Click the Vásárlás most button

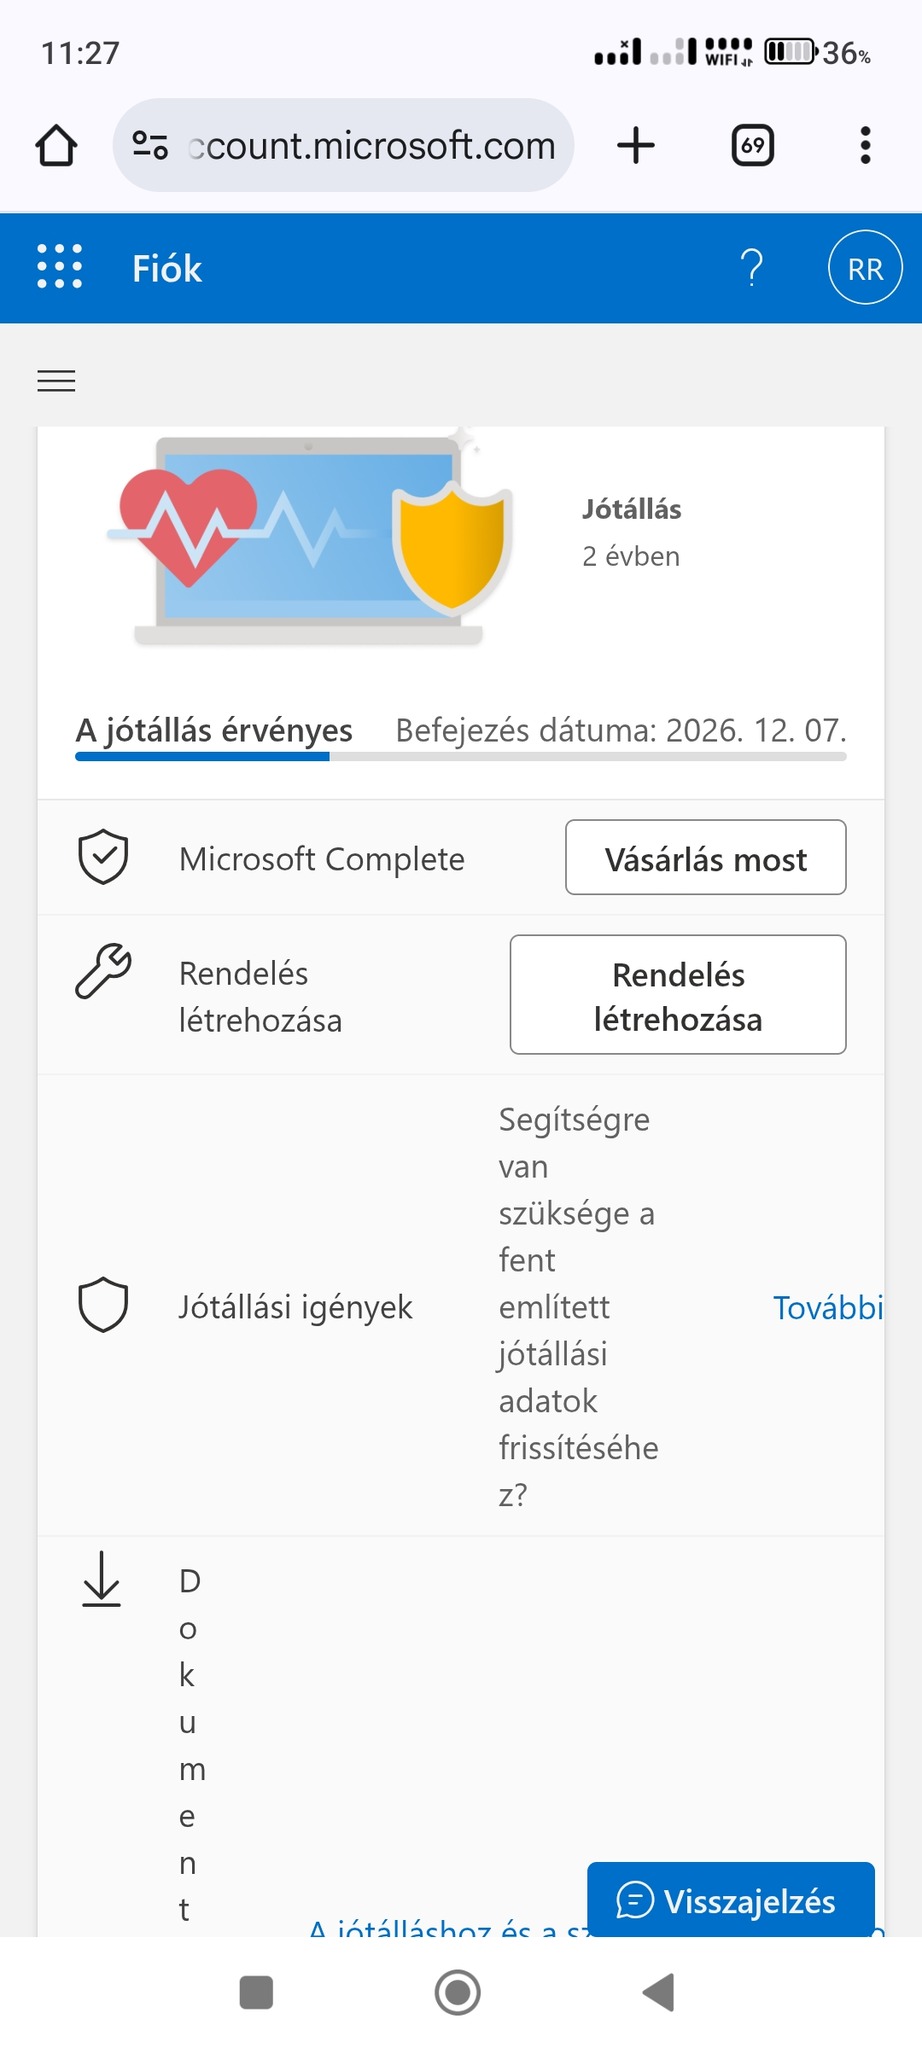pyautogui.click(x=705, y=858)
